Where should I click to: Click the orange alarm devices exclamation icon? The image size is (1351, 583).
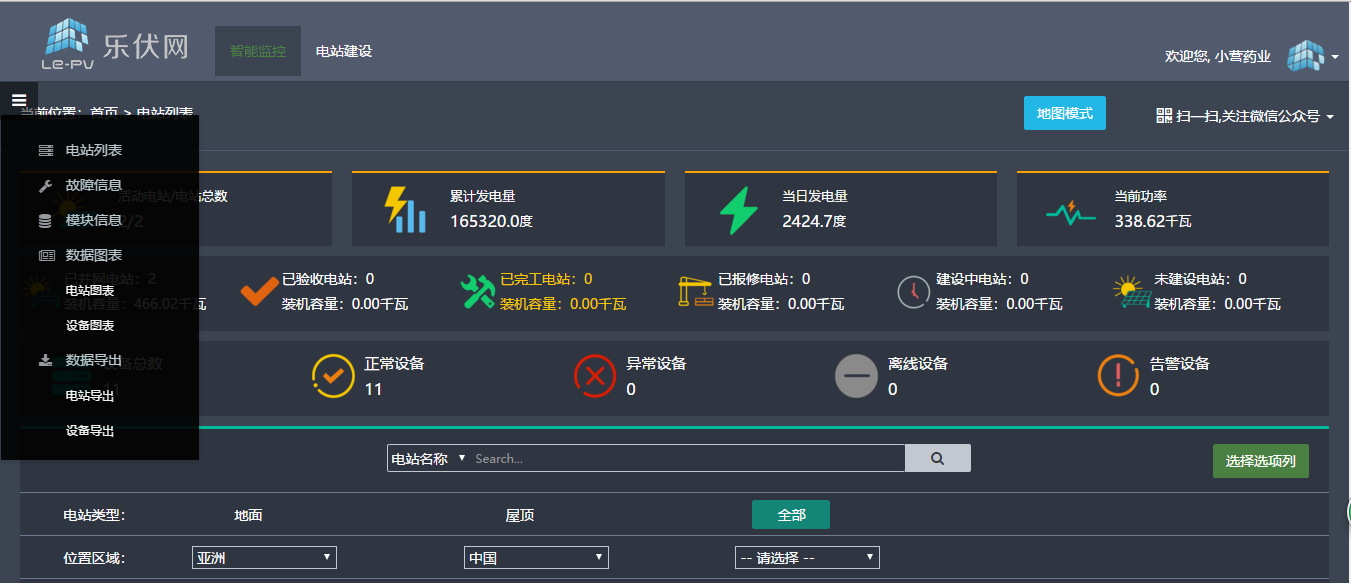coord(1118,376)
